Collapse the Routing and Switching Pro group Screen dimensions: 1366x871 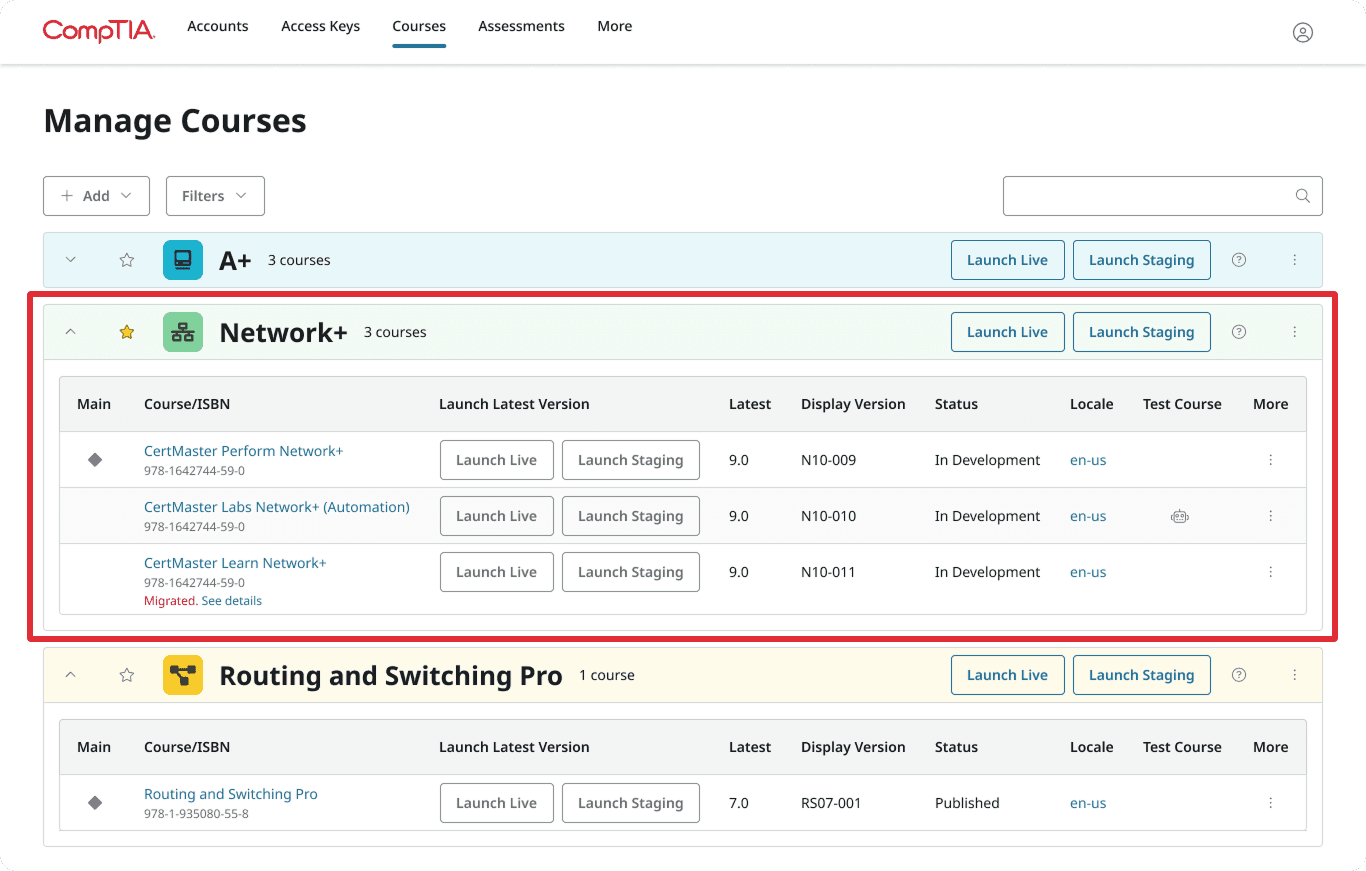(x=70, y=675)
